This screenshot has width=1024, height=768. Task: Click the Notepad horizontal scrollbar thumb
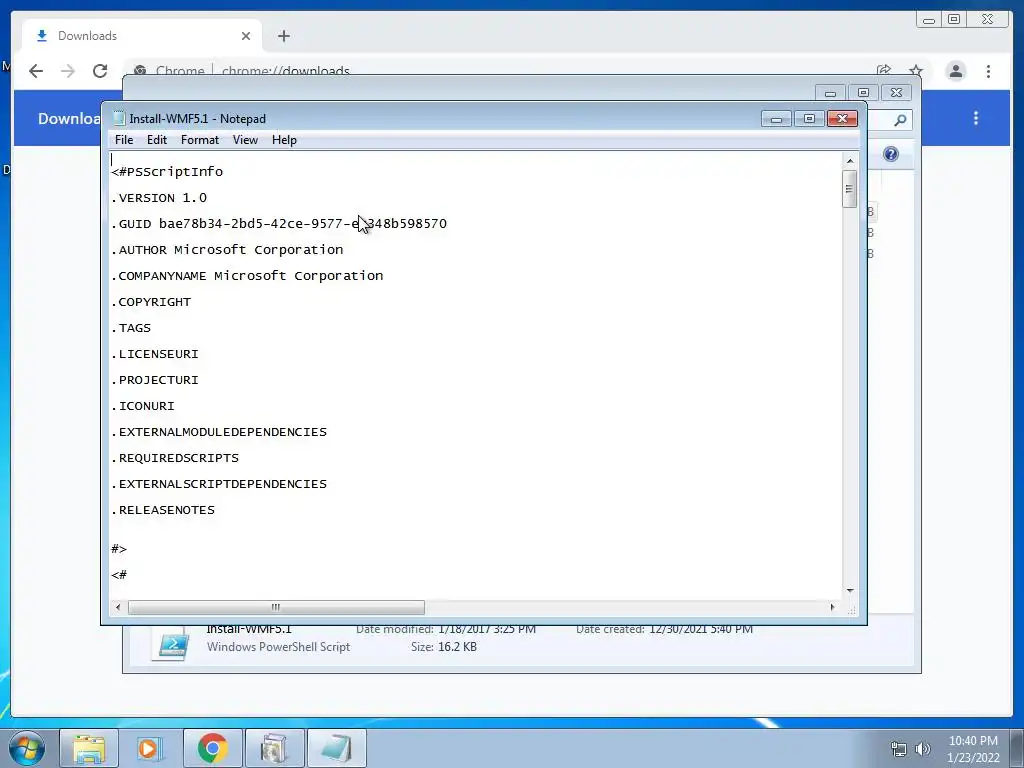[x=276, y=607]
